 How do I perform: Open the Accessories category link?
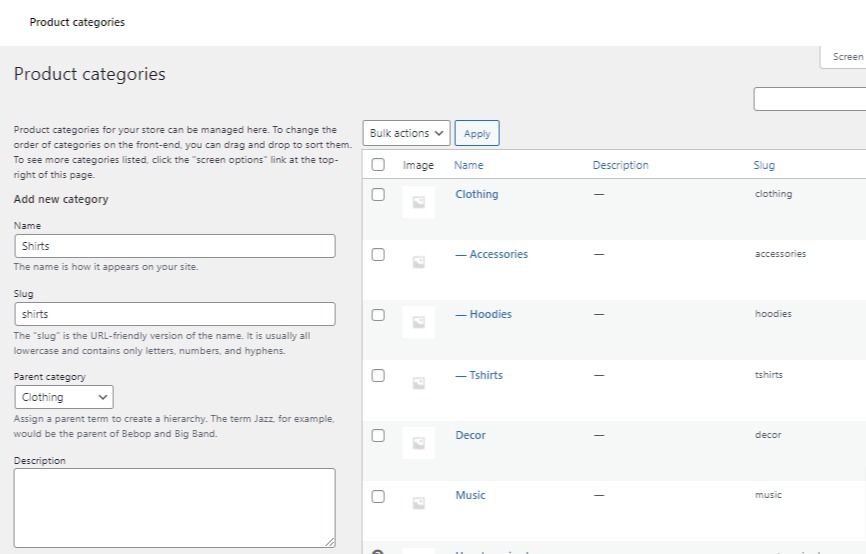click(498, 254)
